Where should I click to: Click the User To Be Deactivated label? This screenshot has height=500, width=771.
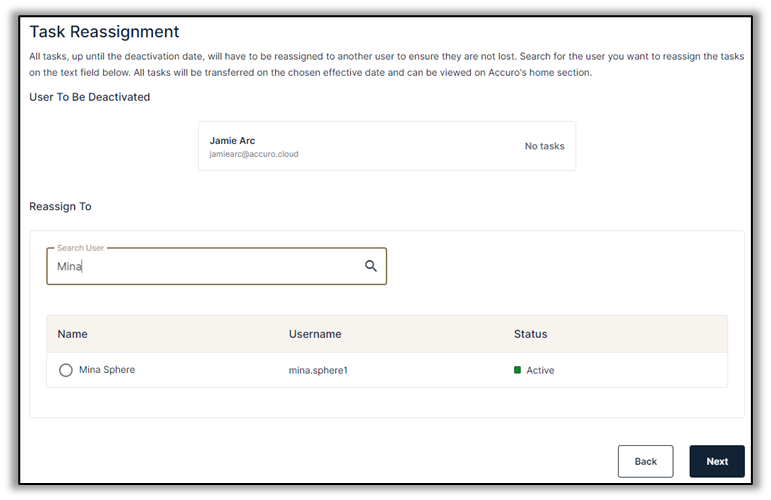[90, 97]
